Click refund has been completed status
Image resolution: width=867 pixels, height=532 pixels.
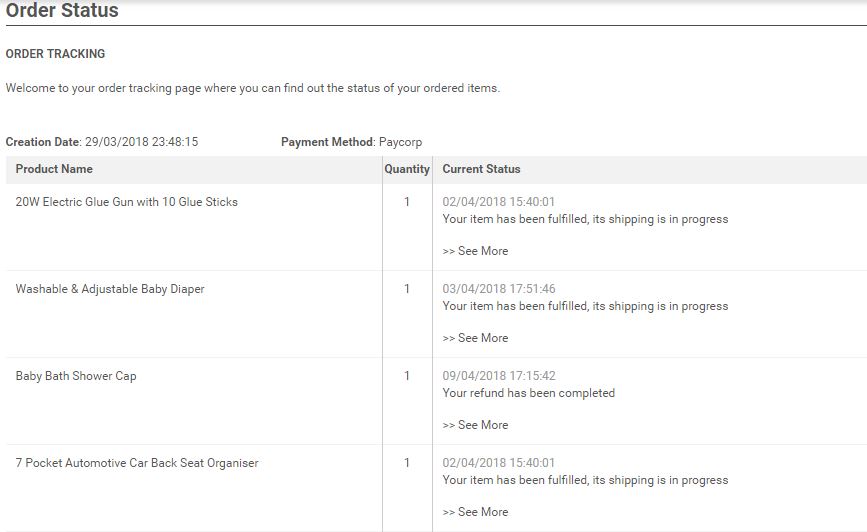tap(529, 393)
